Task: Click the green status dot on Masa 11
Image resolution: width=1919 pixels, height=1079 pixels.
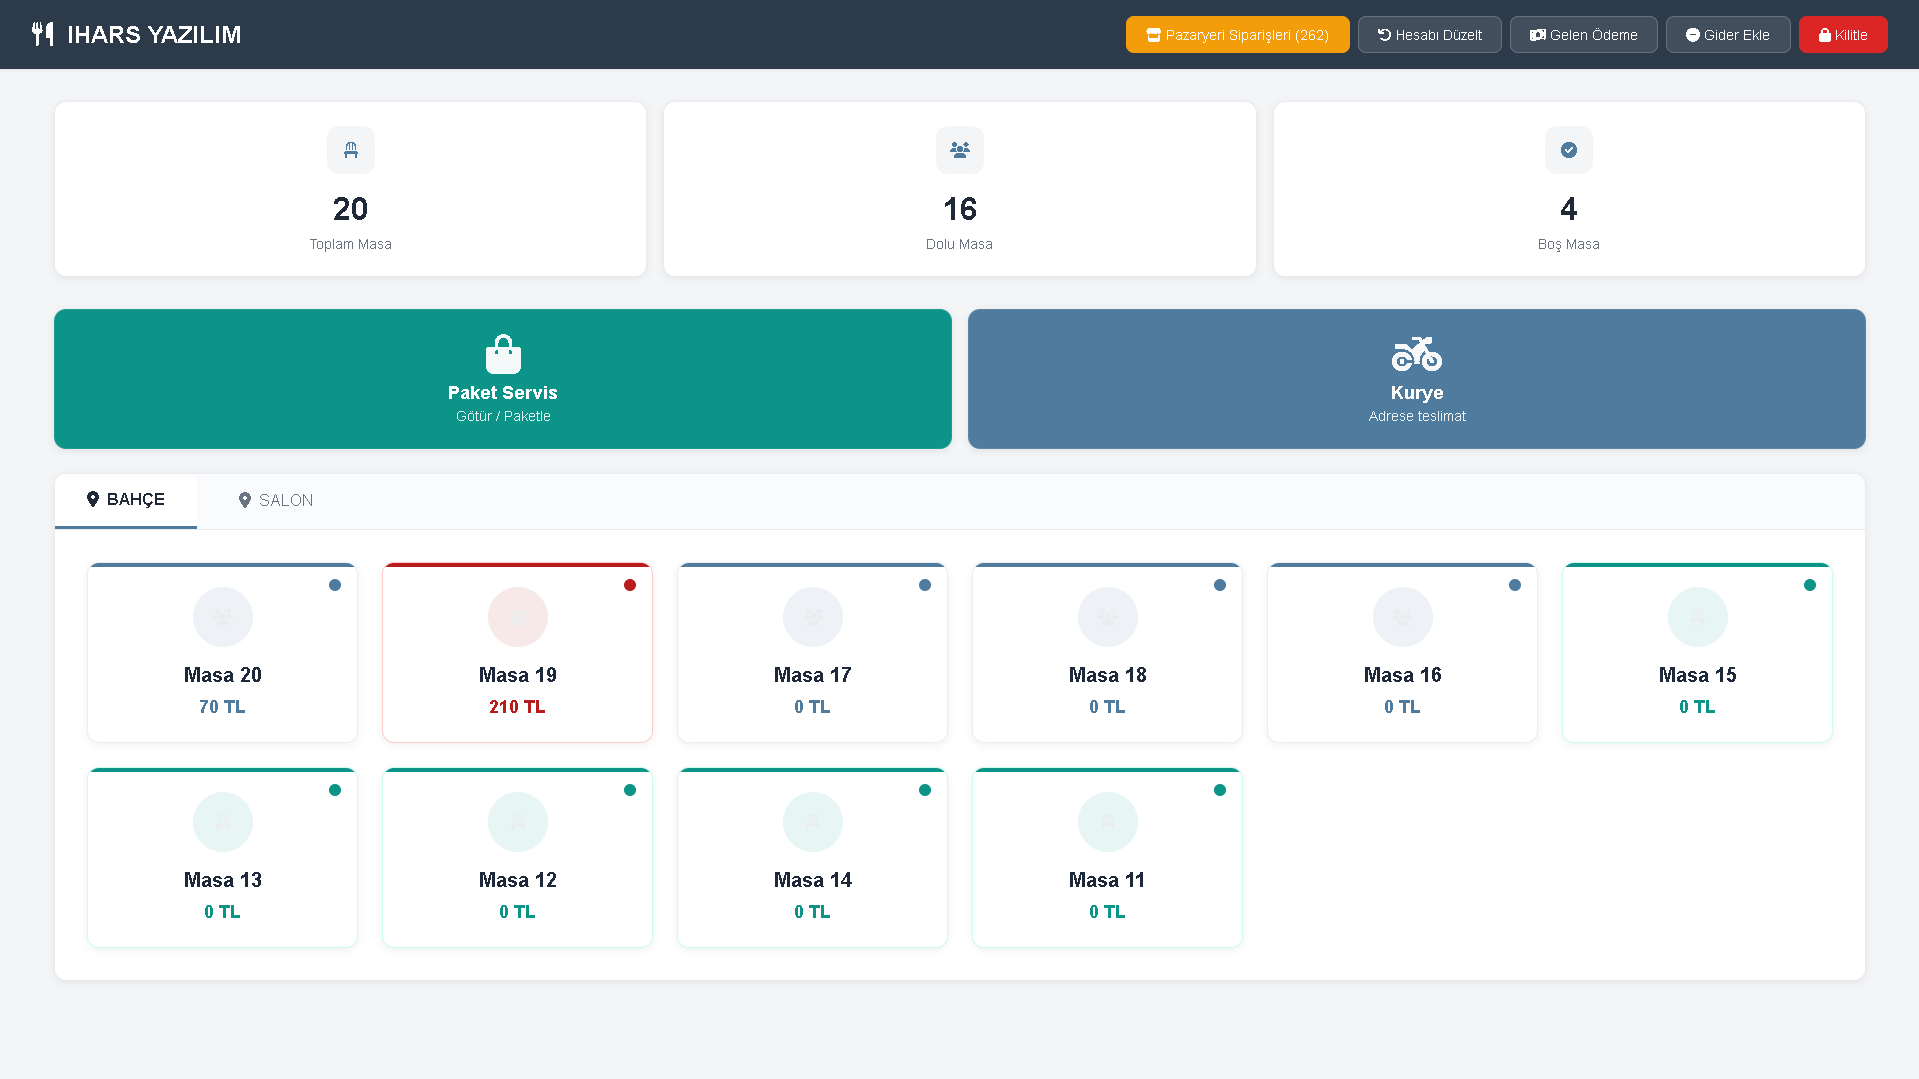Action: (1220, 790)
